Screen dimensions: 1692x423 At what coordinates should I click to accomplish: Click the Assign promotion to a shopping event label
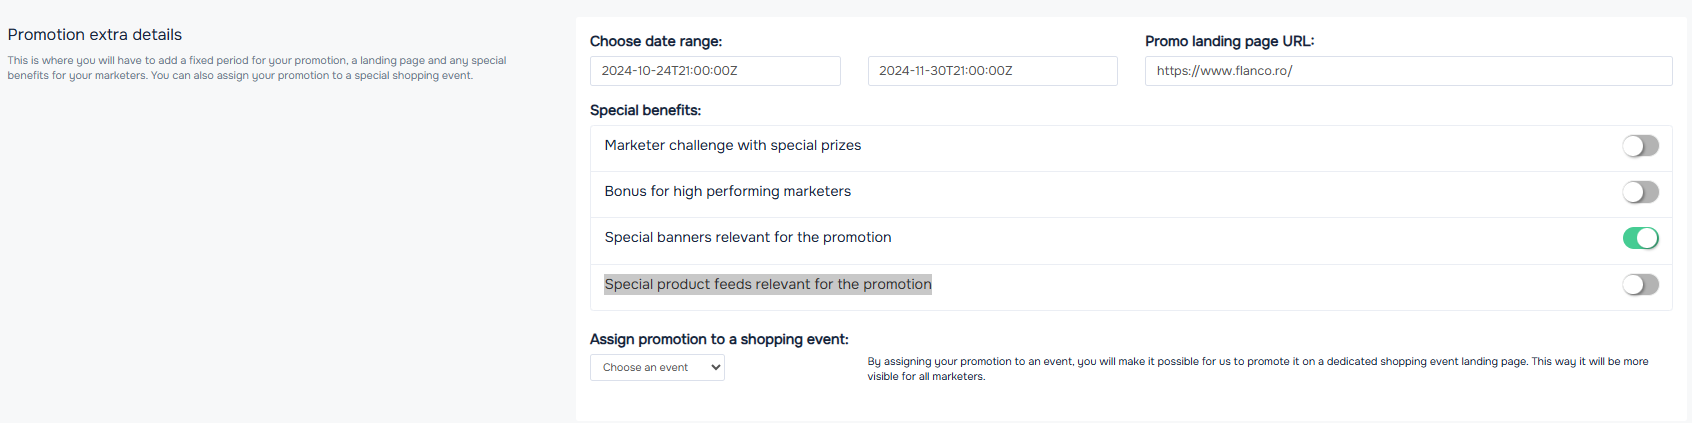click(719, 339)
